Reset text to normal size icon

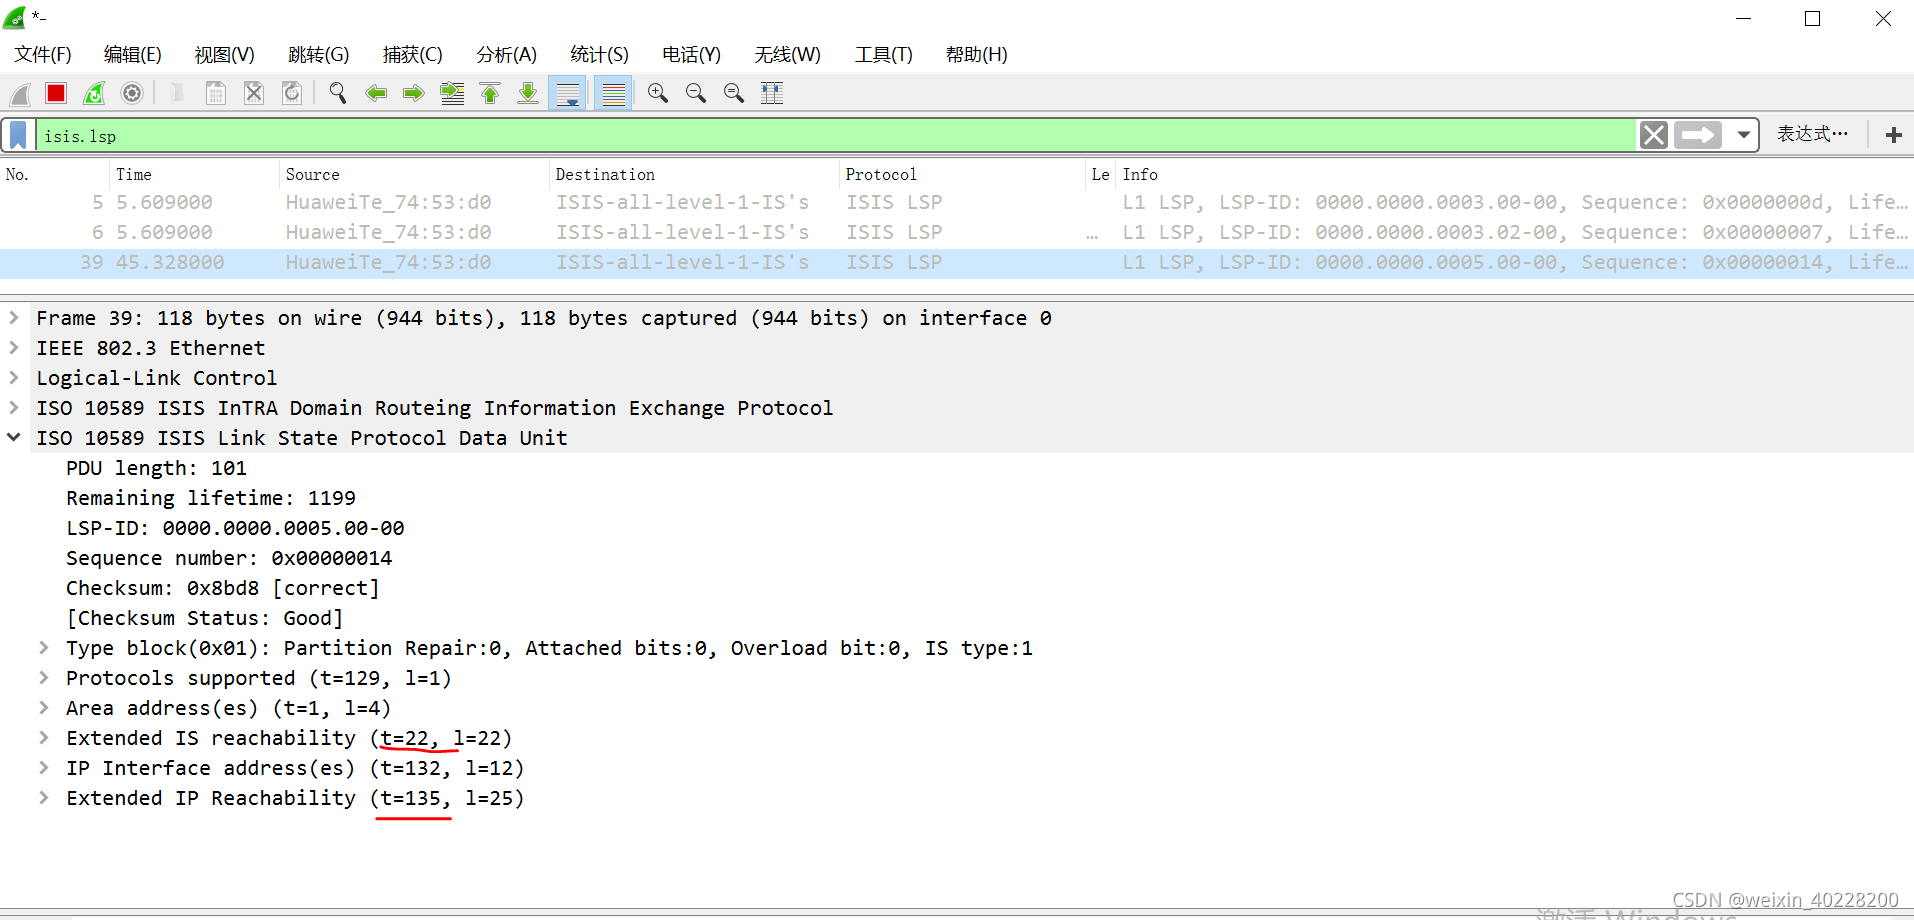point(734,94)
